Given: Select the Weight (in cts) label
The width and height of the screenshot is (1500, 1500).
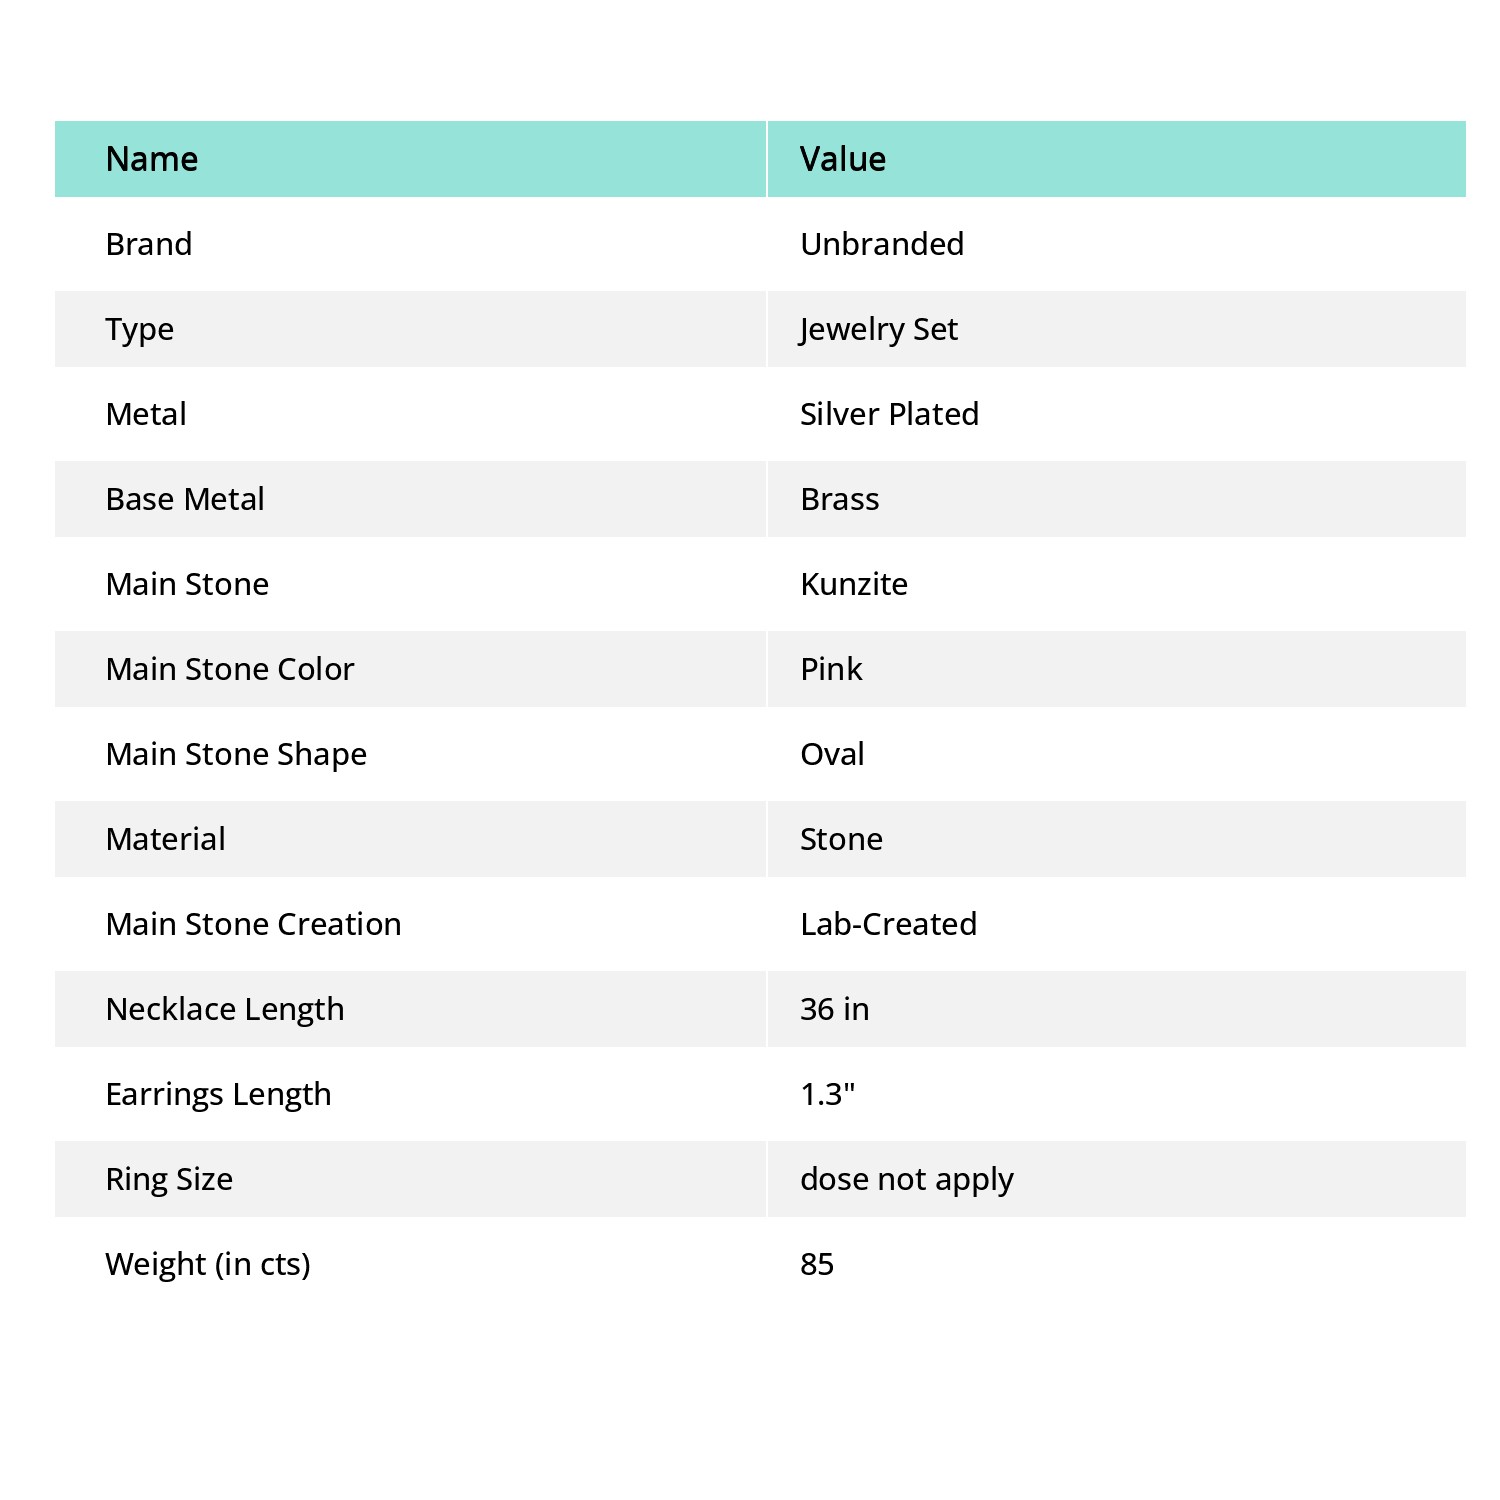Looking at the screenshot, I should click(x=208, y=1265).
